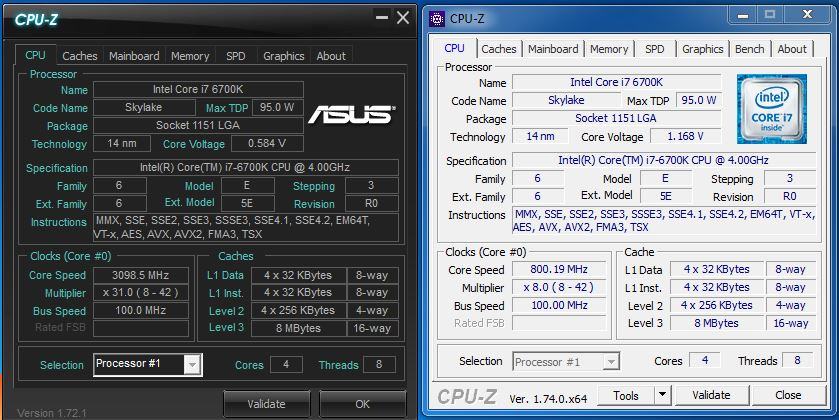
Task: Click Ext. Model 5E in right window
Action: pyautogui.click(x=666, y=196)
